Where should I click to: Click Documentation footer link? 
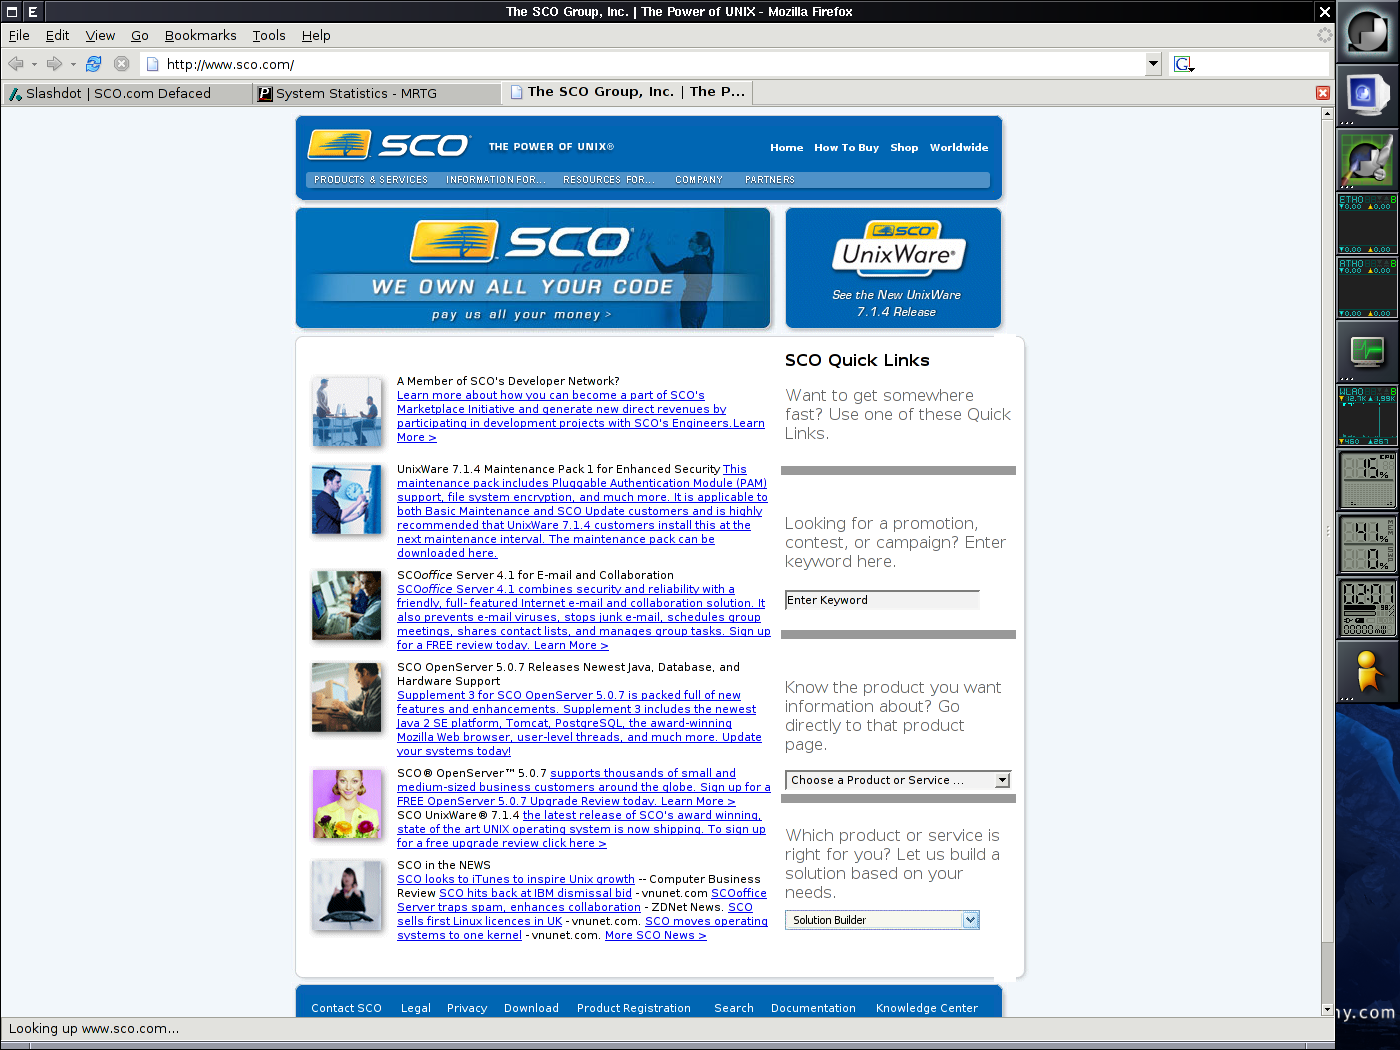tap(813, 1008)
